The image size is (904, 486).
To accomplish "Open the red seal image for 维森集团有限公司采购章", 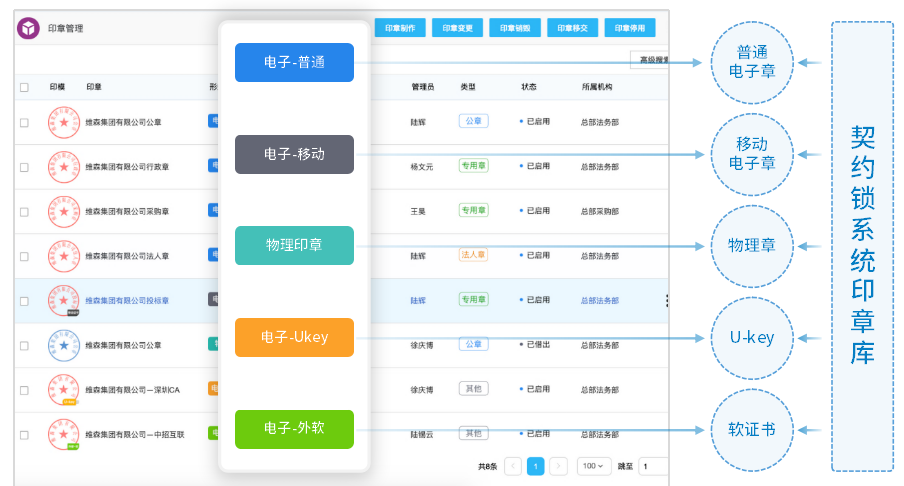I will 63,212.
